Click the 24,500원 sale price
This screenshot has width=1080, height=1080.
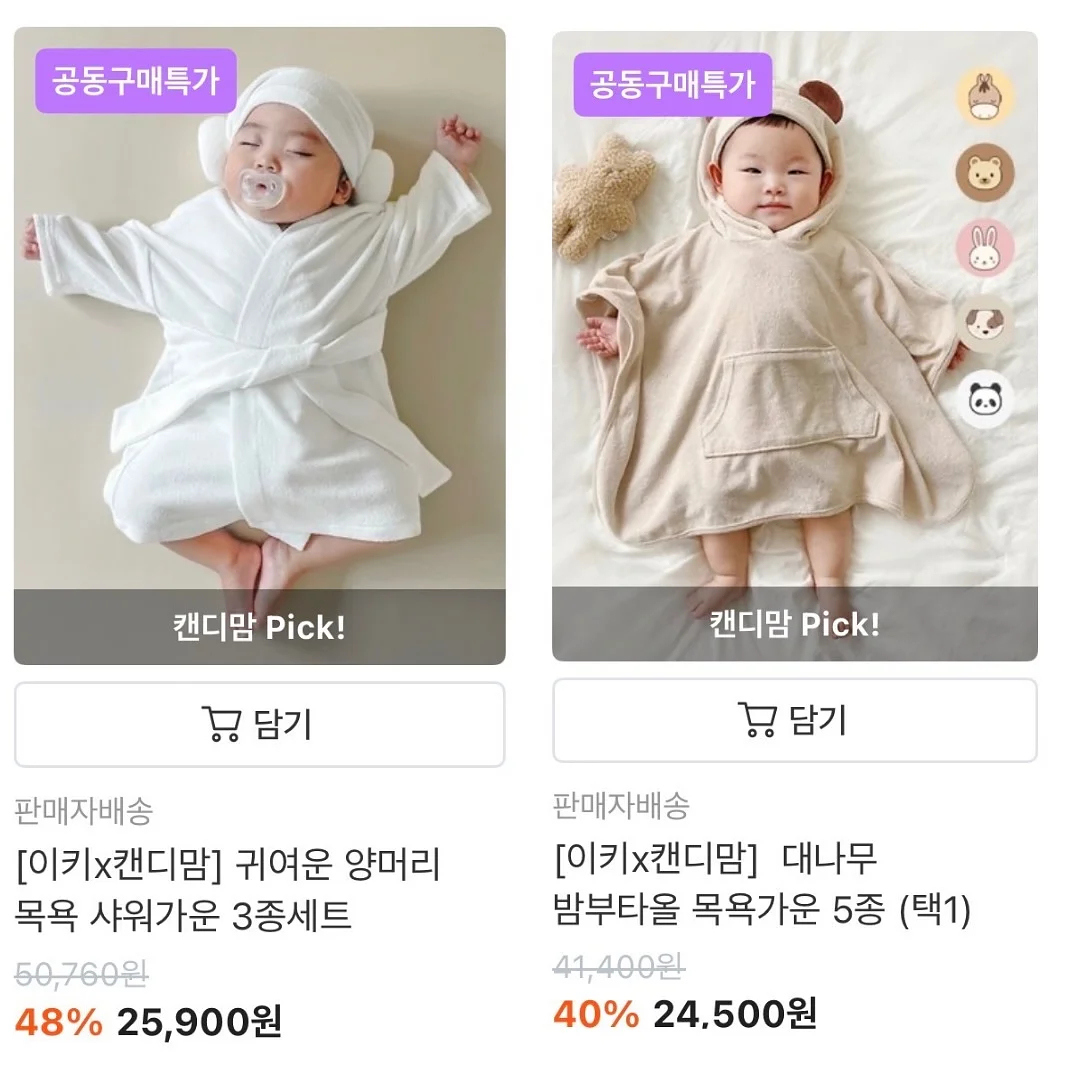click(735, 1014)
